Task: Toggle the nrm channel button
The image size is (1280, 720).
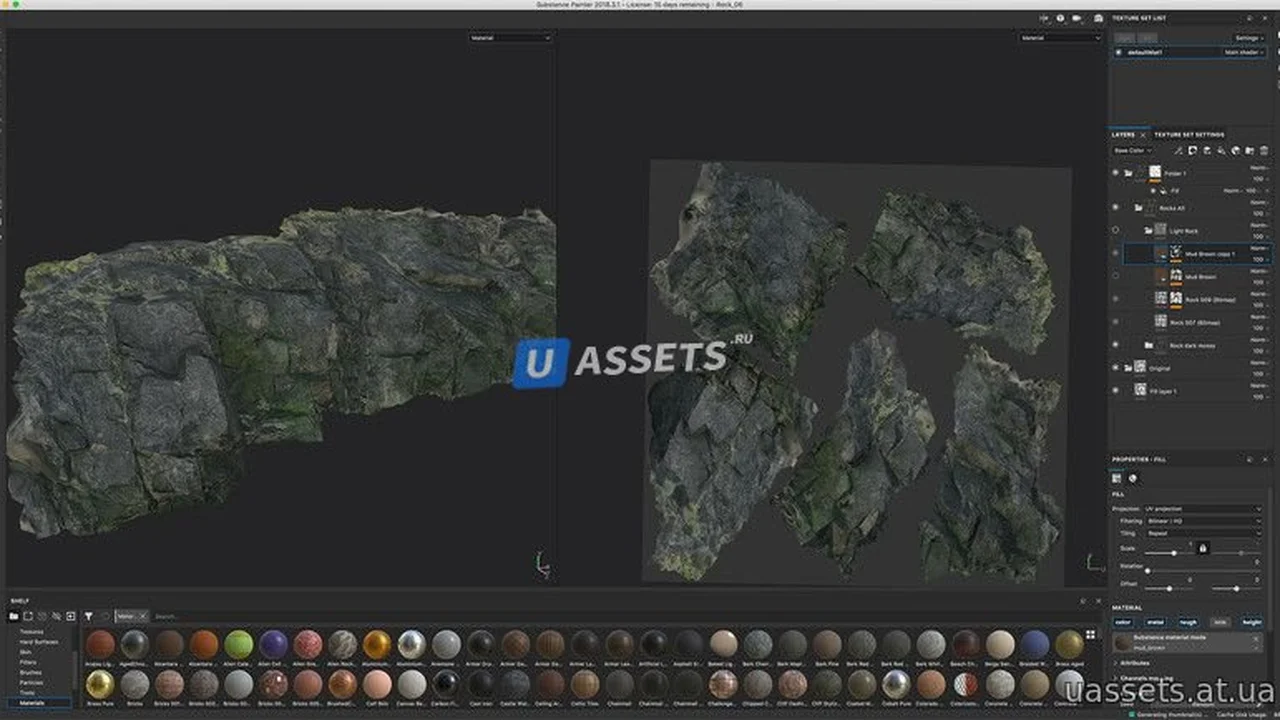Action: point(1220,622)
